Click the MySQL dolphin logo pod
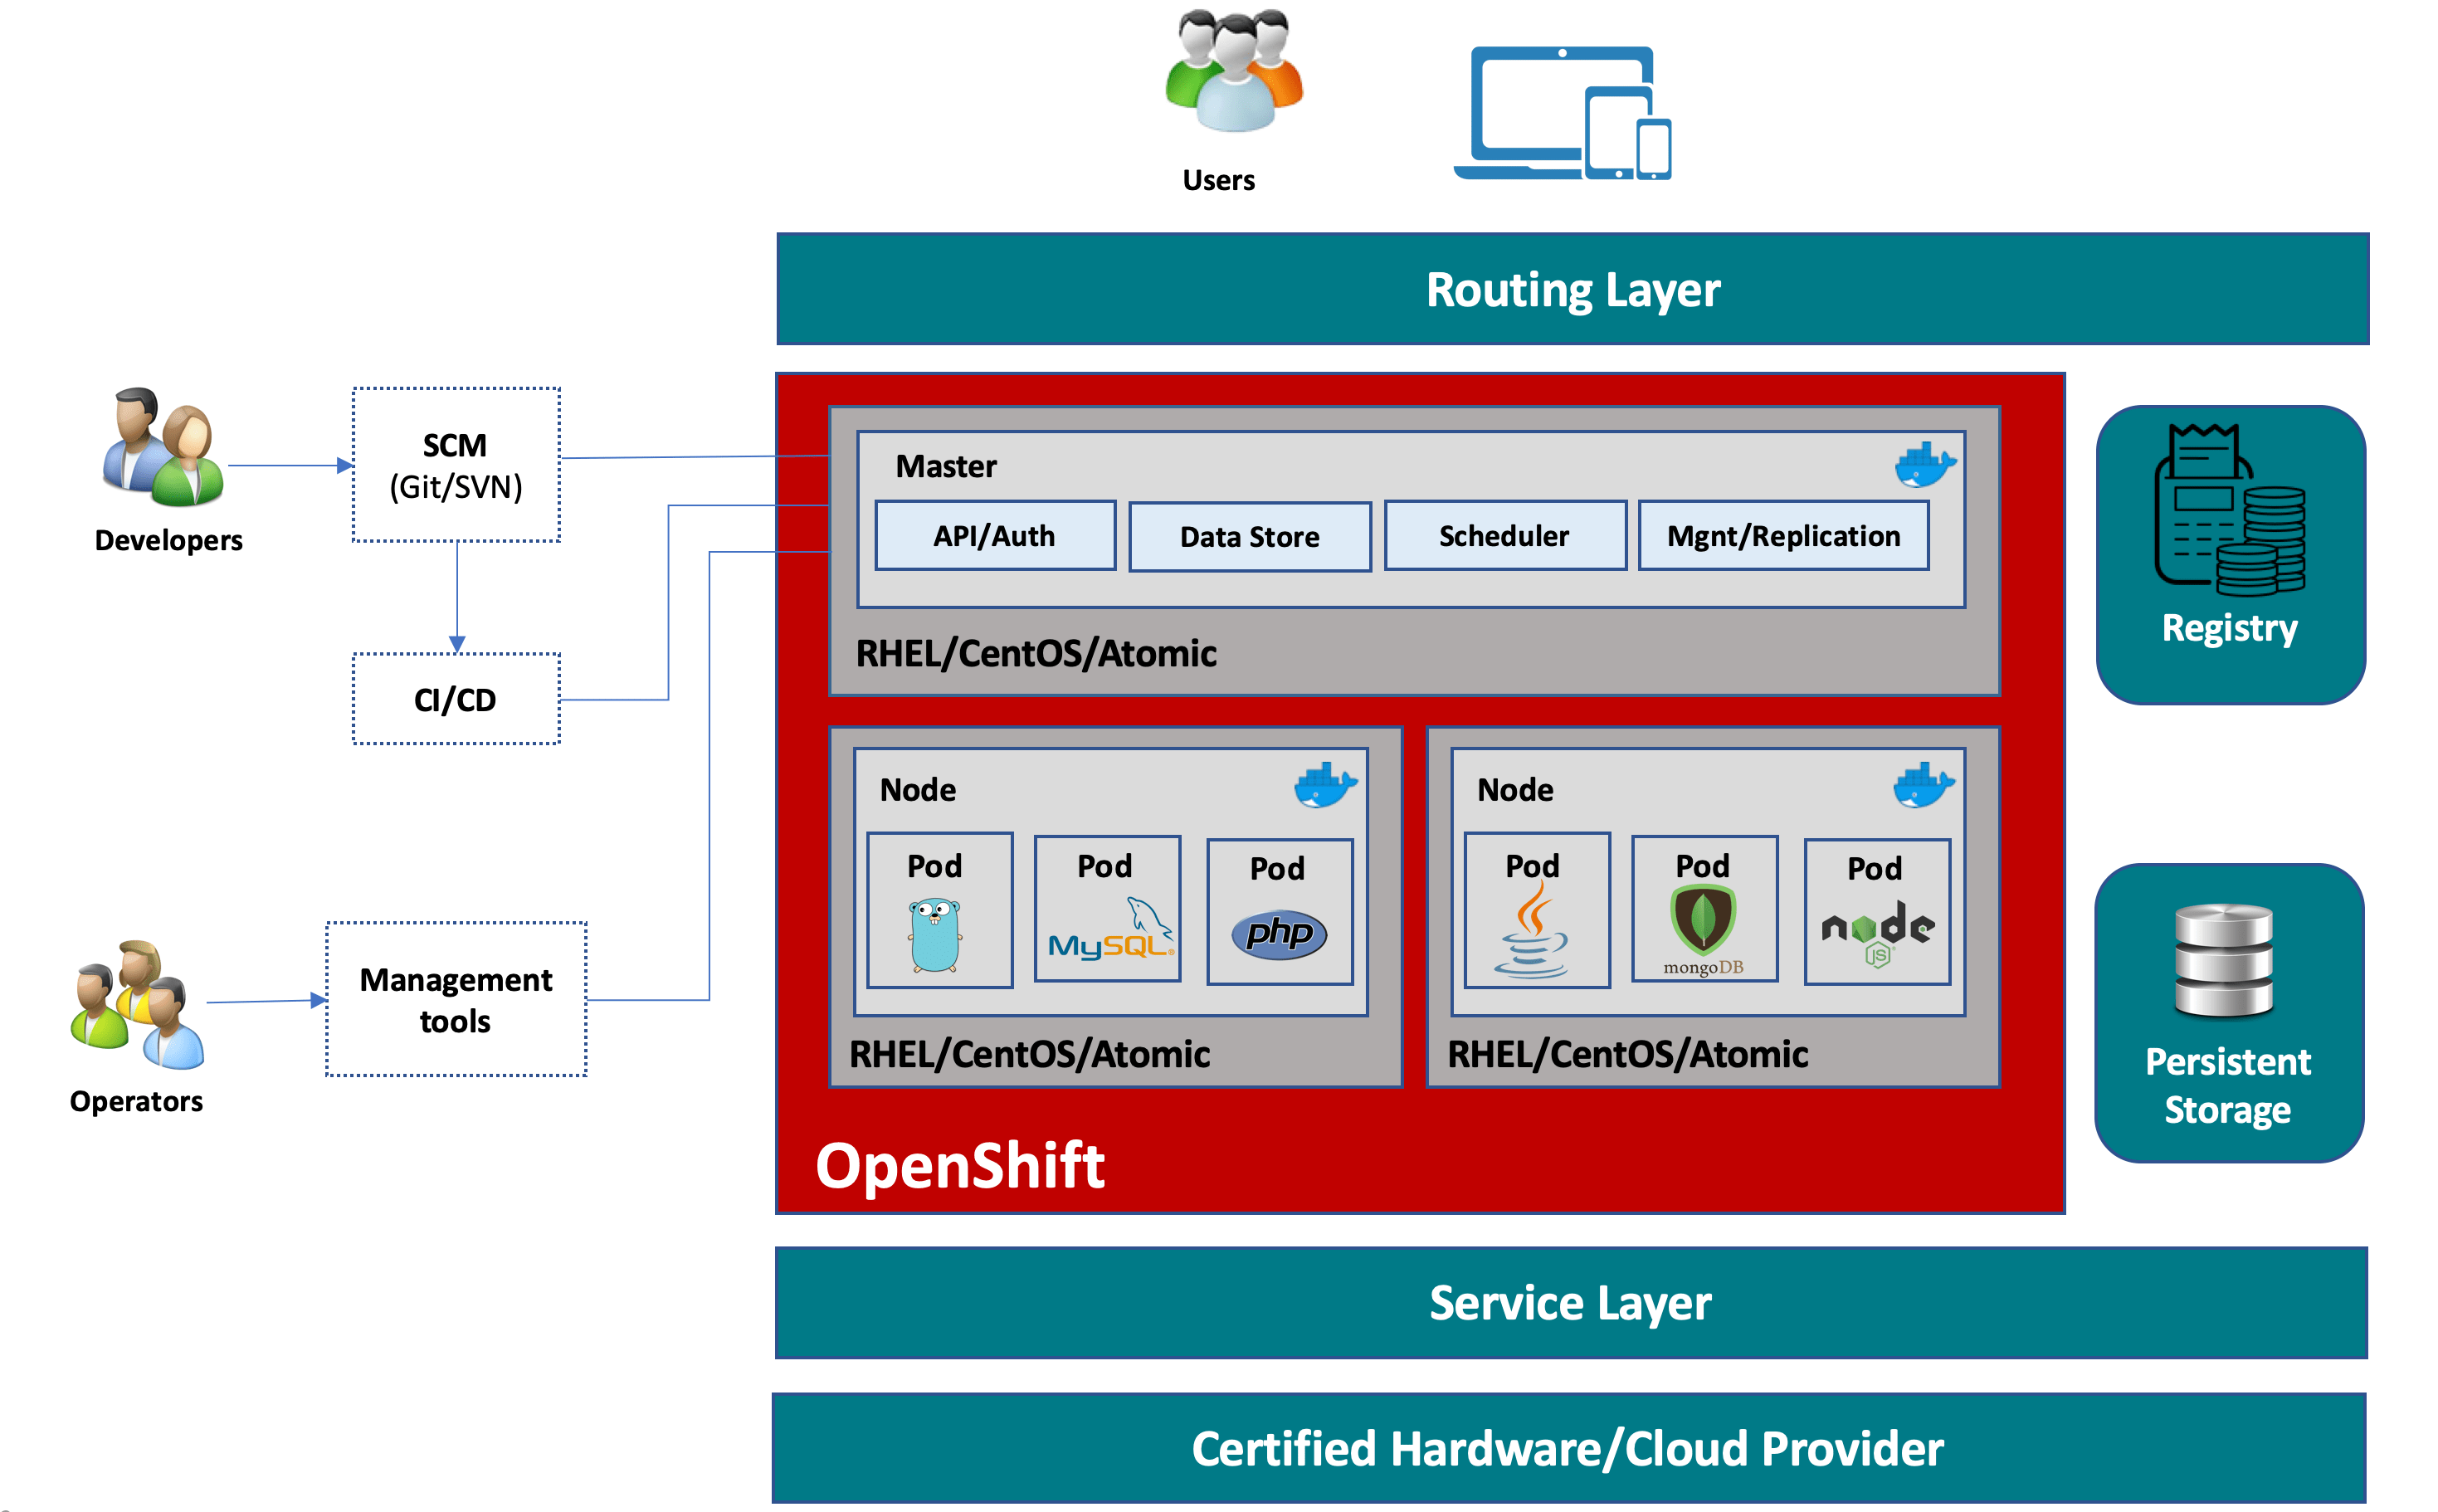 point(1109,930)
